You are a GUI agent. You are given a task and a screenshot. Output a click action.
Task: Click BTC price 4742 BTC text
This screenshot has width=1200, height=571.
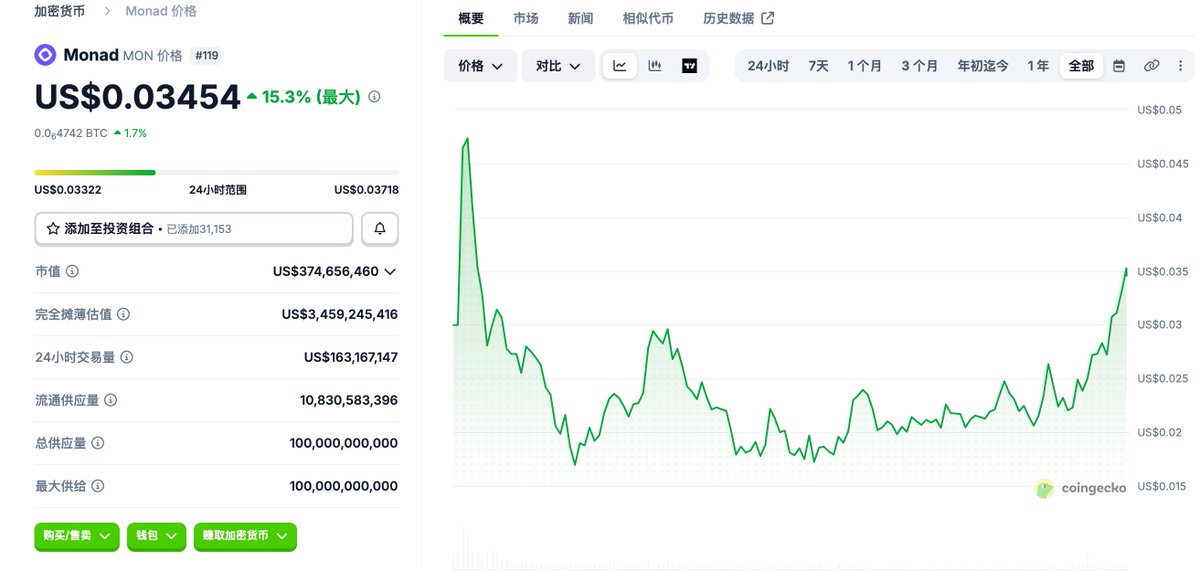tap(70, 133)
